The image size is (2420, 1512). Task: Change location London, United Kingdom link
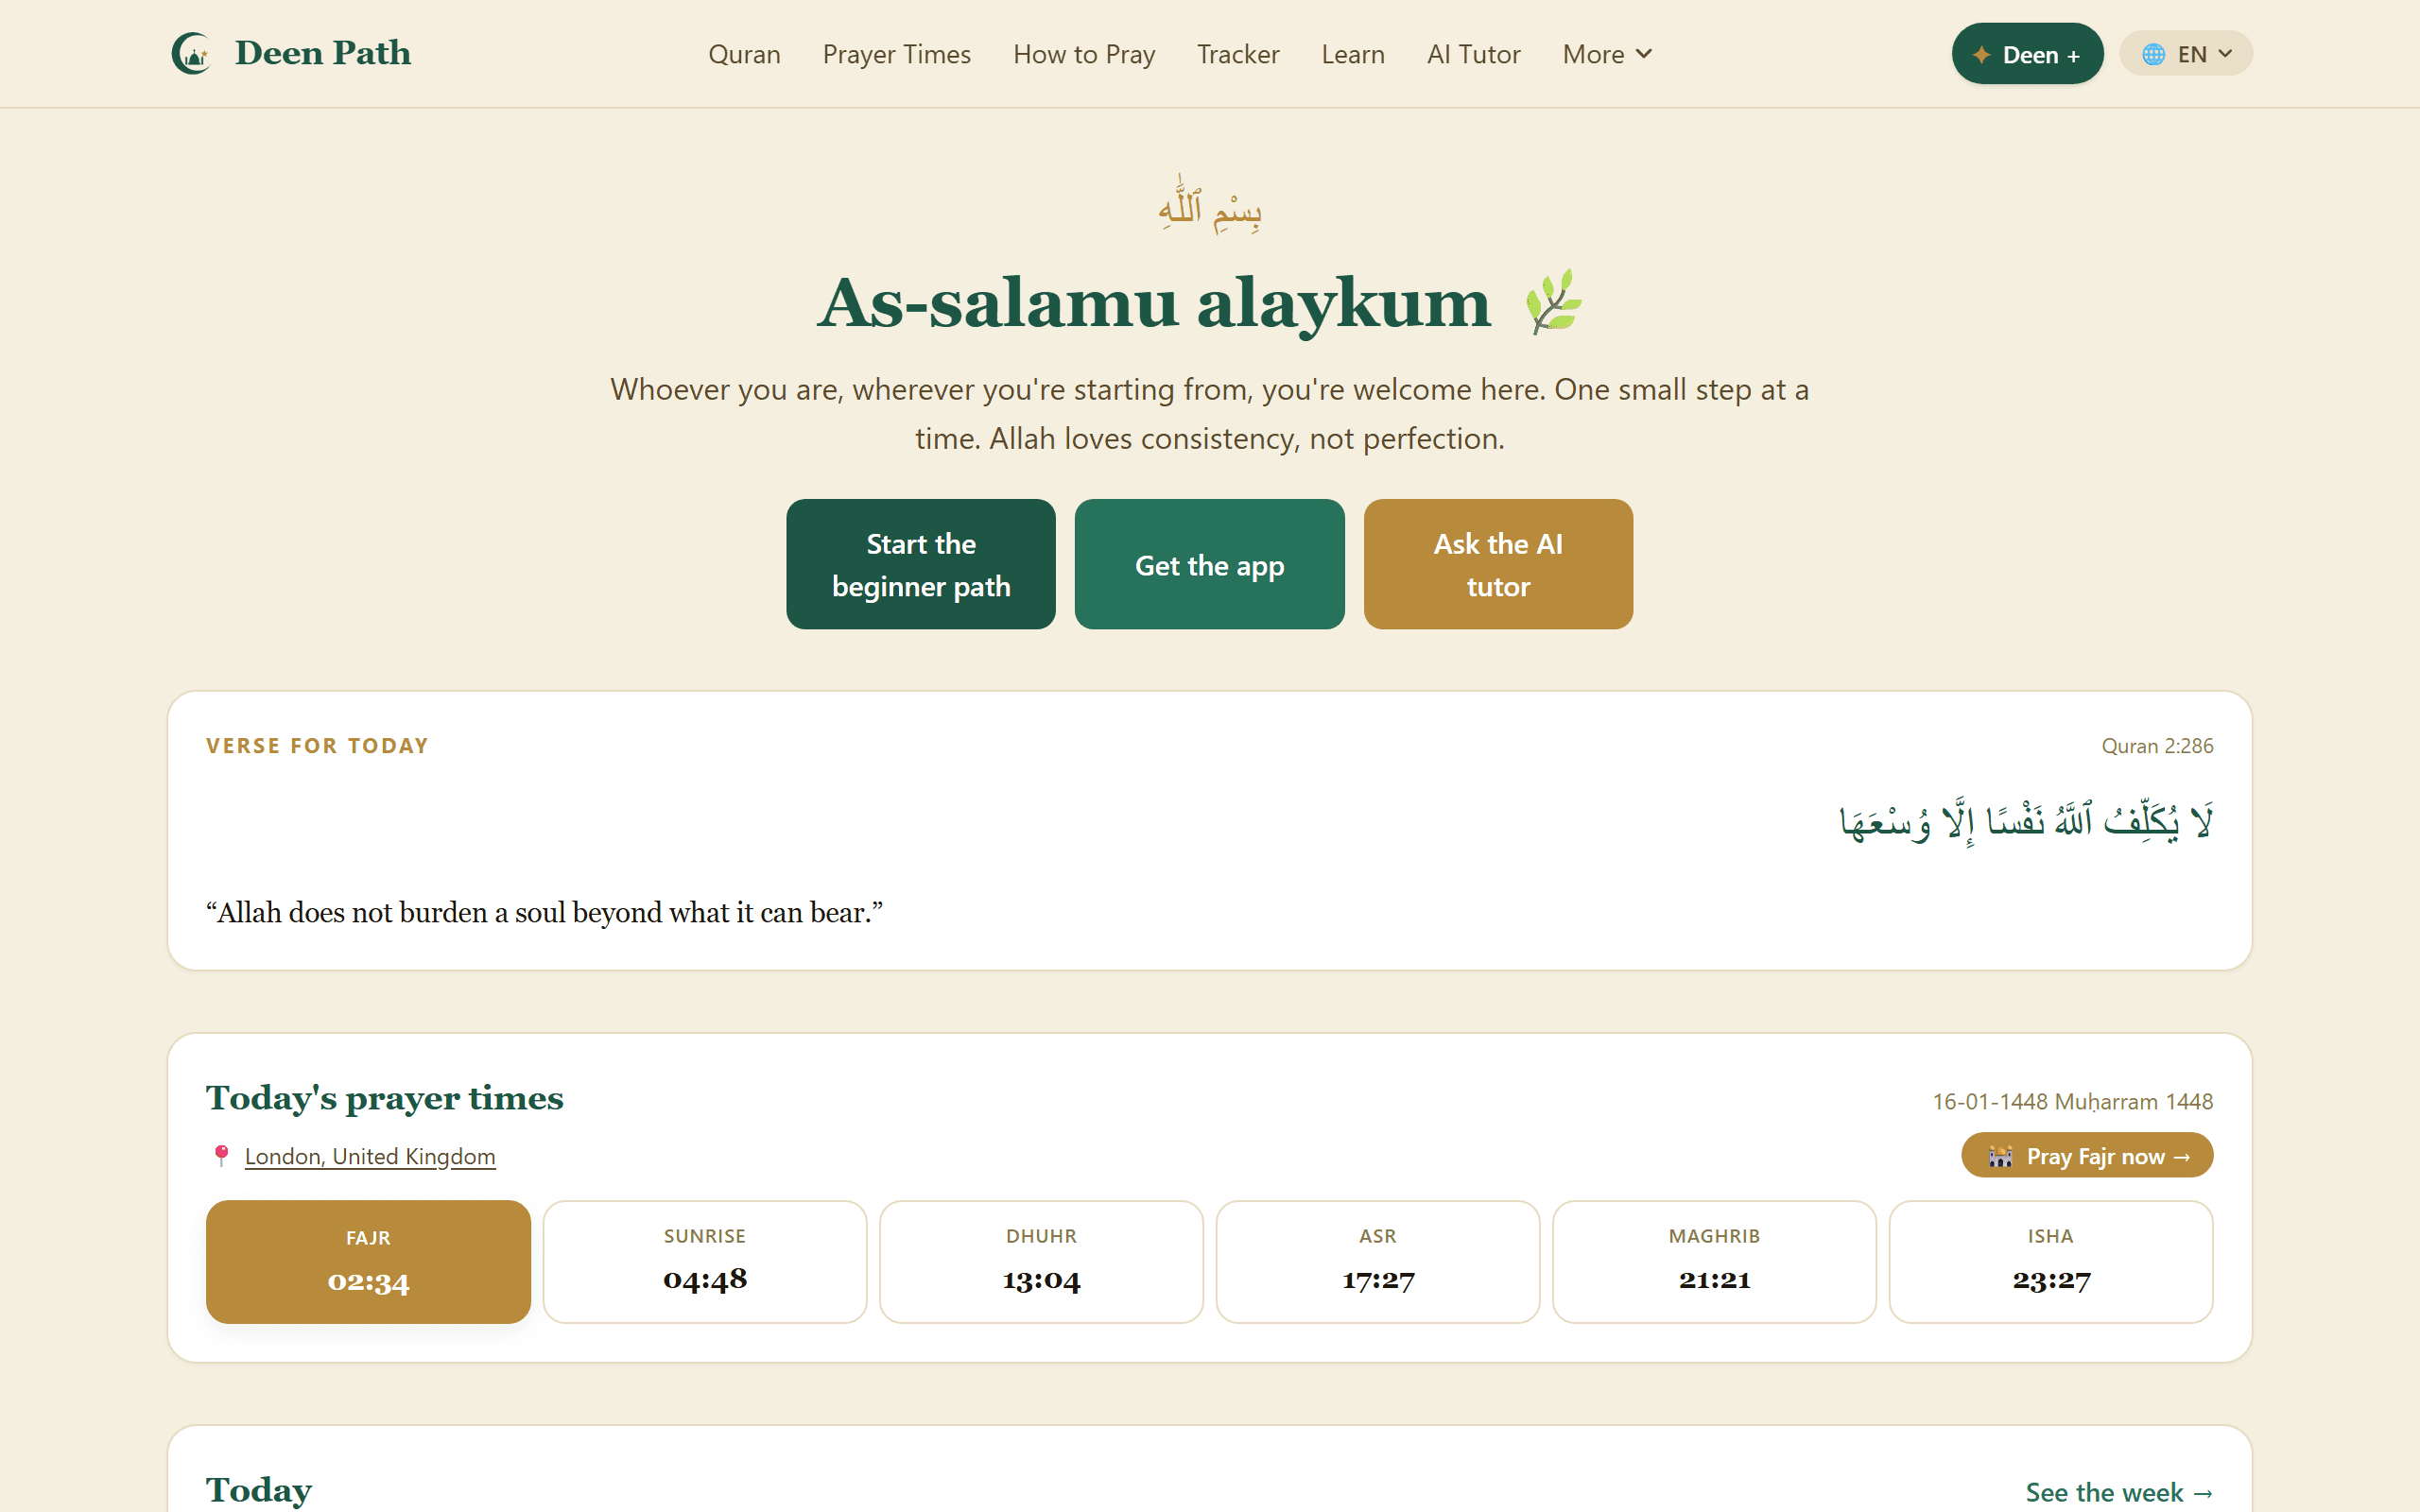tap(370, 1156)
